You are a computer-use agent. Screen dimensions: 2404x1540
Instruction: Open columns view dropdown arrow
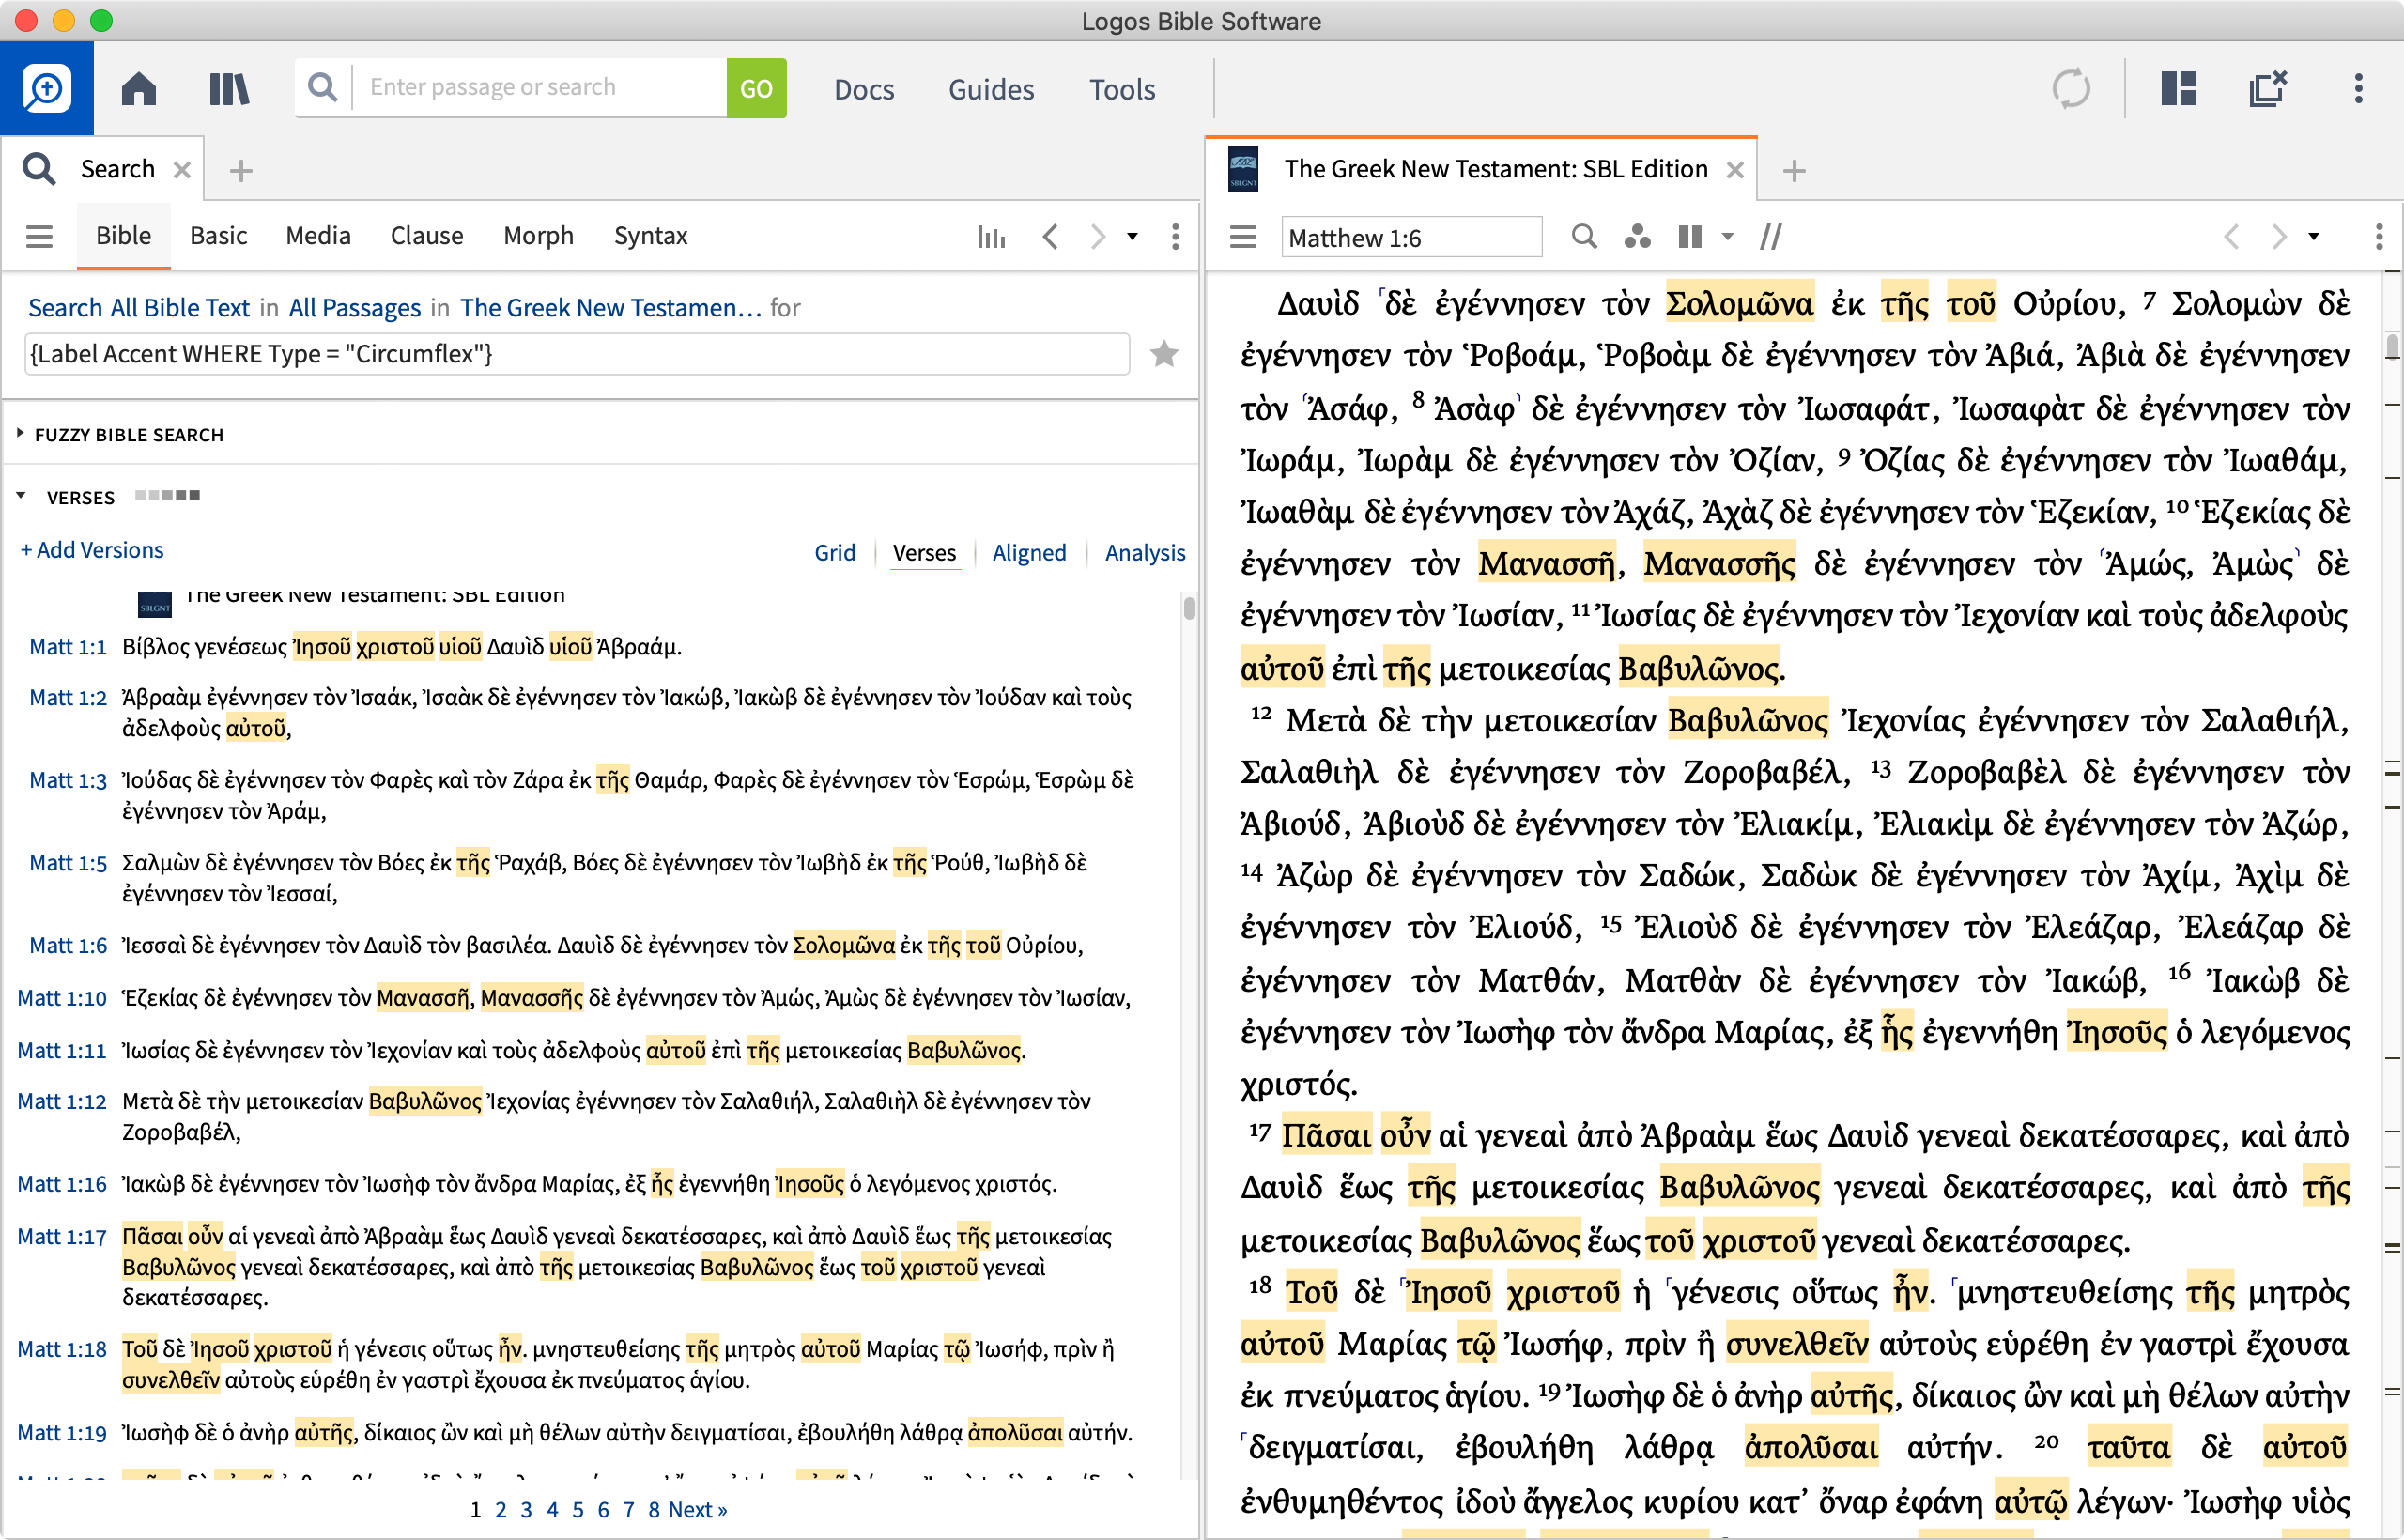click(1727, 237)
